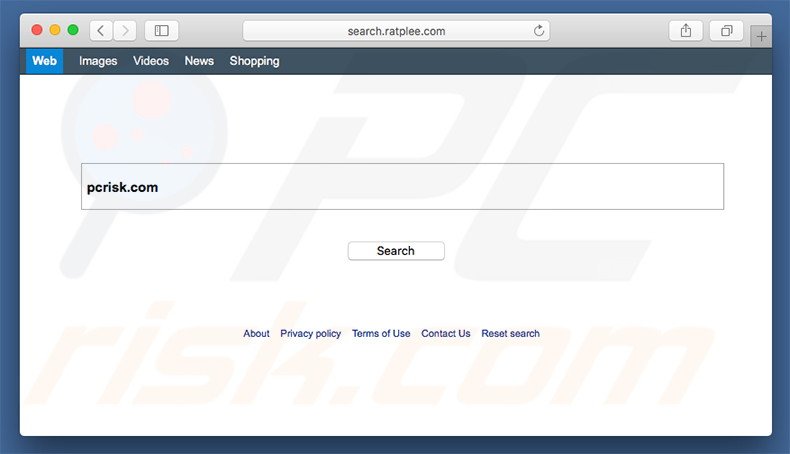This screenshot has height=454, width=790.
Task: Close the window with the red button
Action: point(37,30)
